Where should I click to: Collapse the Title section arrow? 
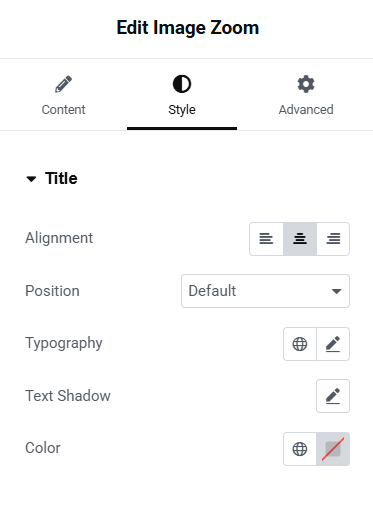point(31,179)
